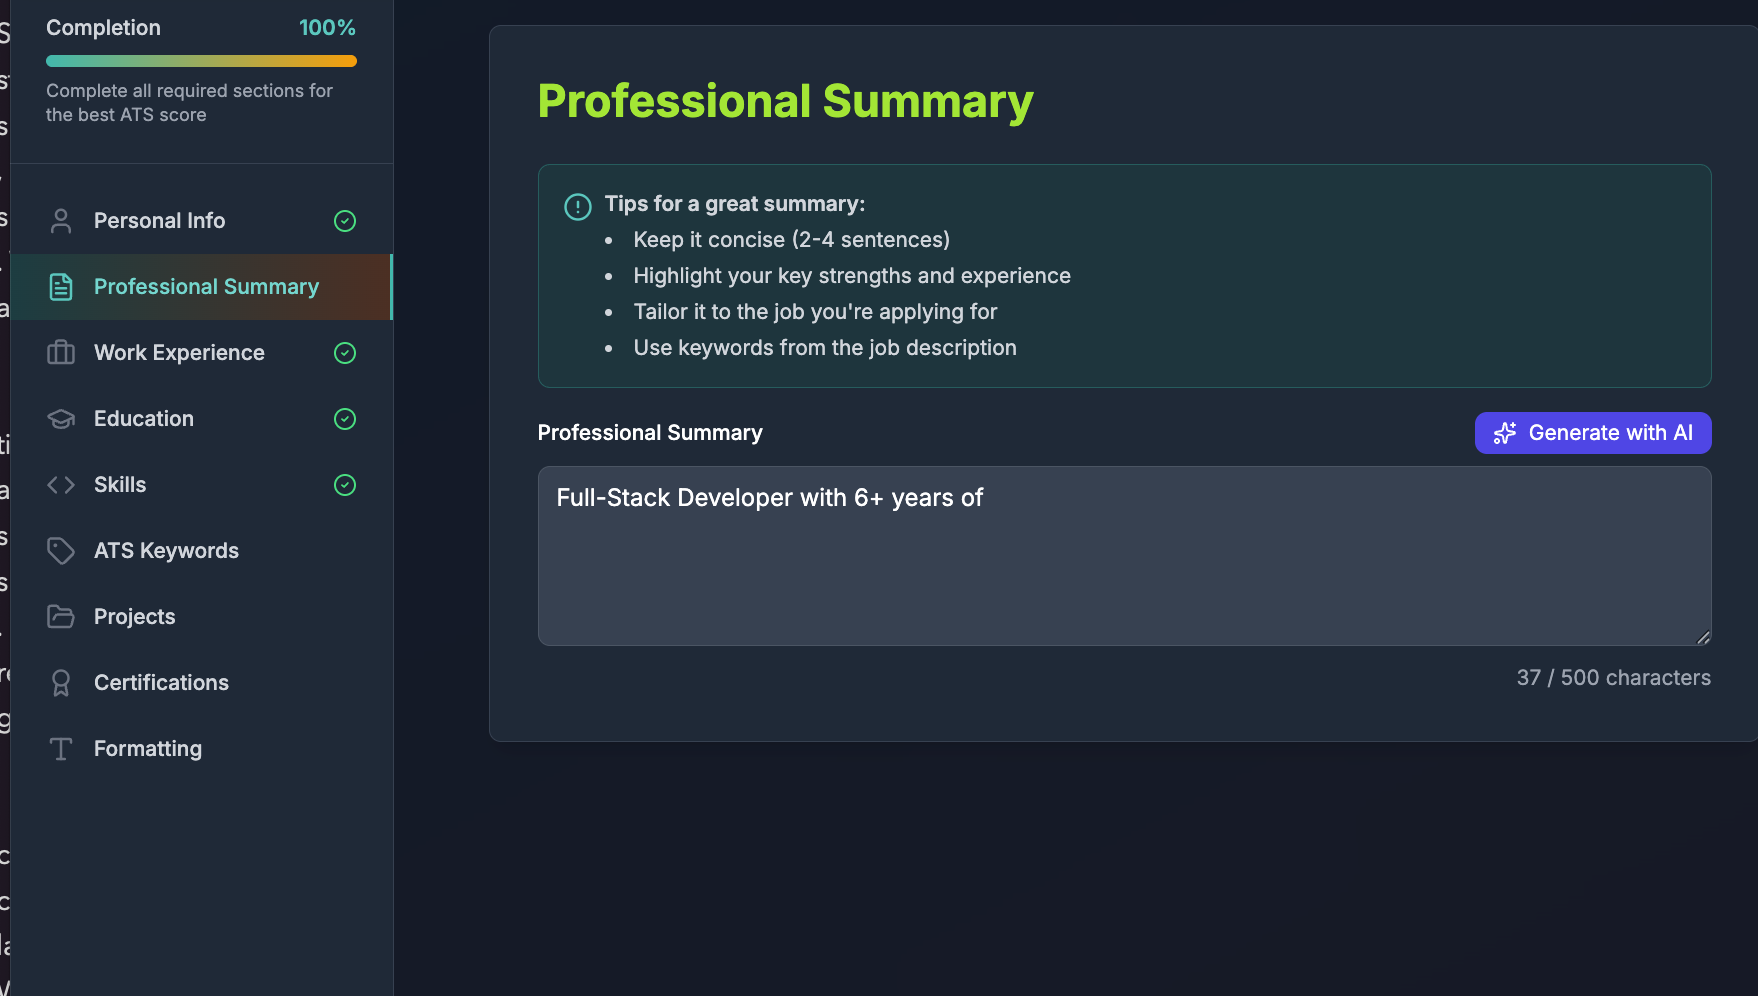Viewport: 1758px width, 996px height.
Task: Click the Generate with AI button
Action: coord(1592,433)
